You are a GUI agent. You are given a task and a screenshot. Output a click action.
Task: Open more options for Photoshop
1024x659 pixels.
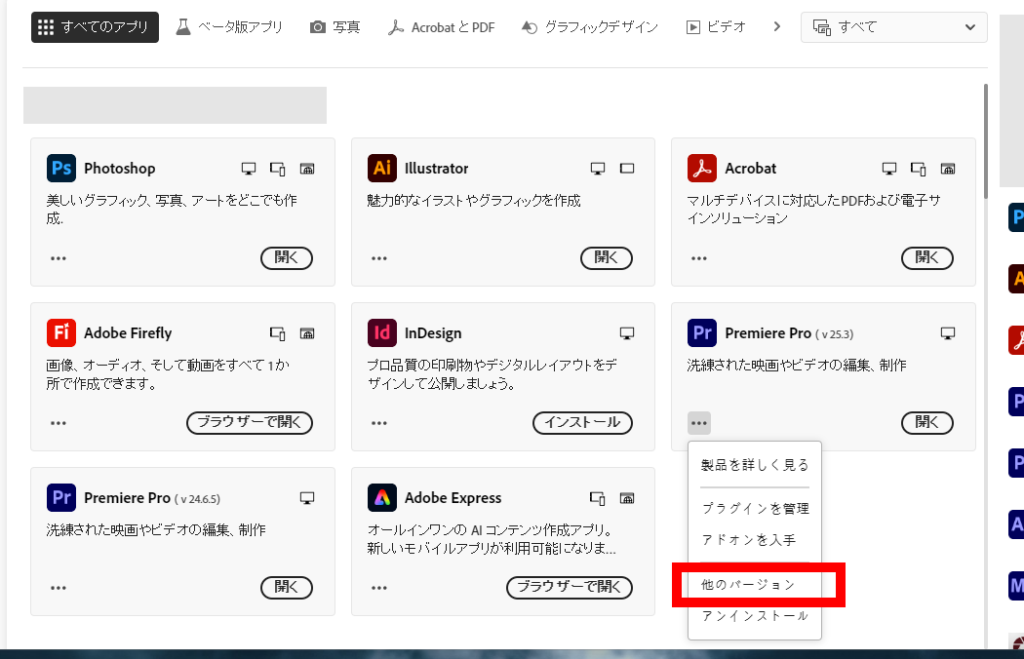coord(58,258)
